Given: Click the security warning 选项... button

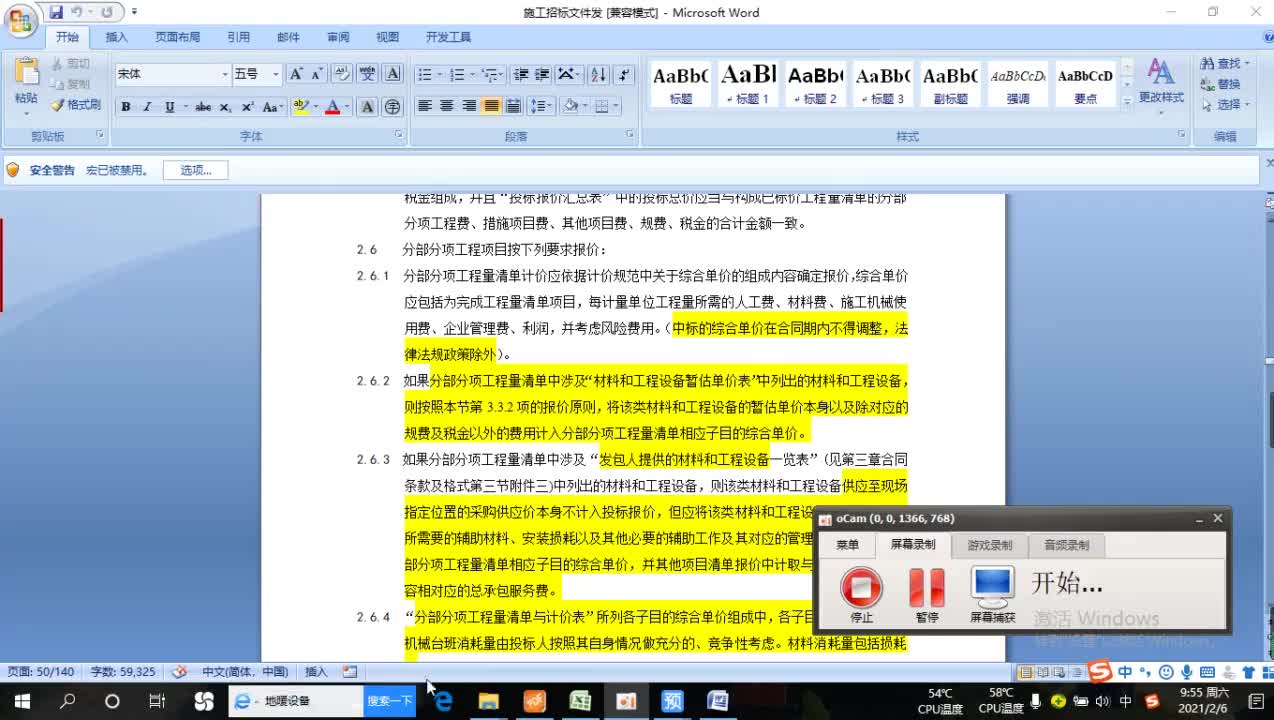Looking at the screenshot, I should click(x=196, y=170).
